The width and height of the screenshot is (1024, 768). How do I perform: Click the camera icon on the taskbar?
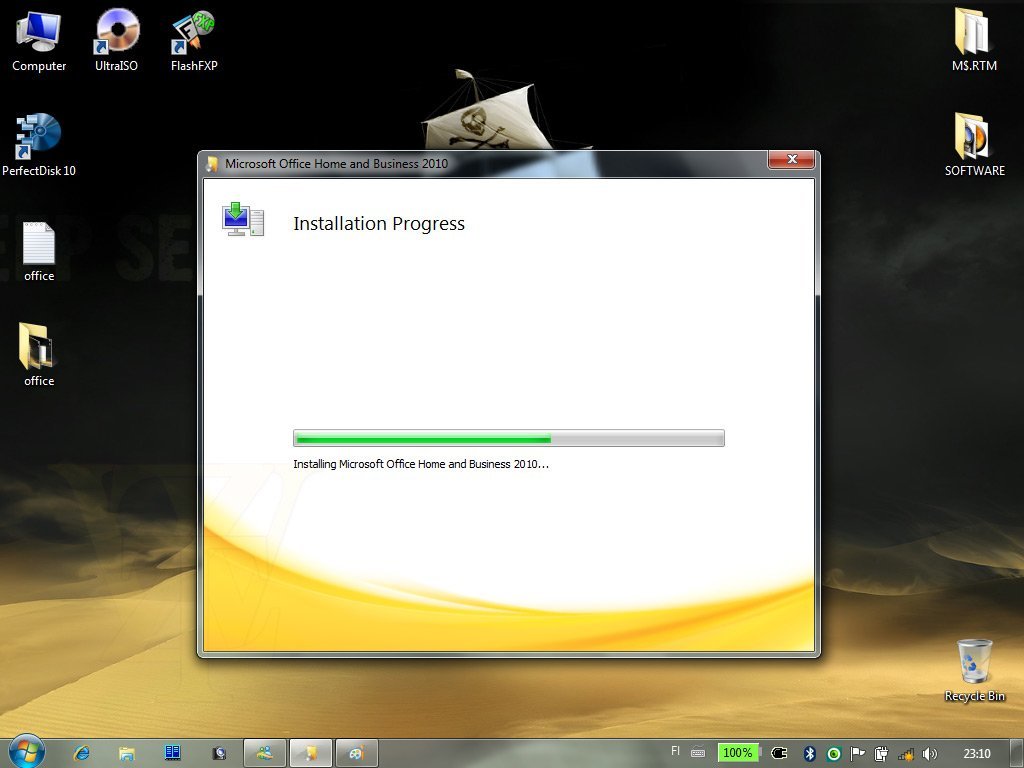[x=219, y=754]
